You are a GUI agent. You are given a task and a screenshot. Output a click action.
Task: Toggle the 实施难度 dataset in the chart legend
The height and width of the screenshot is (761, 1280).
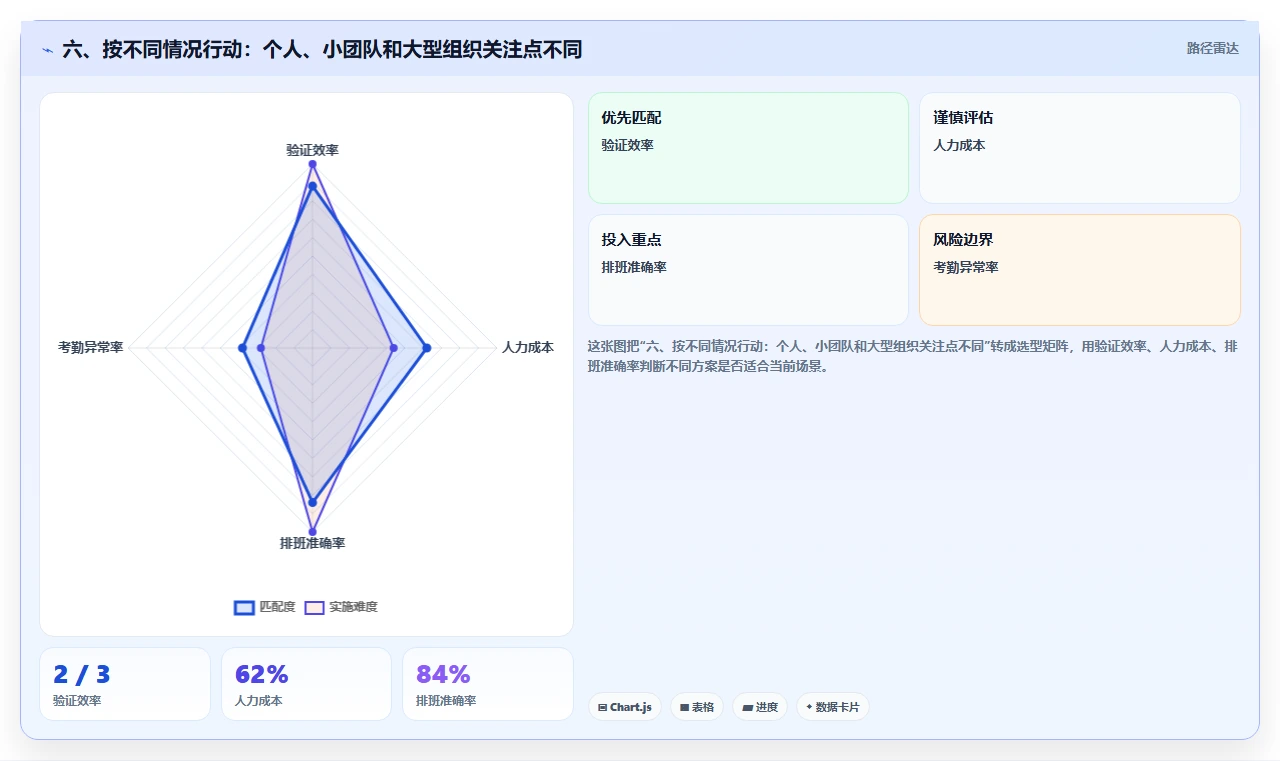[341, 607]
